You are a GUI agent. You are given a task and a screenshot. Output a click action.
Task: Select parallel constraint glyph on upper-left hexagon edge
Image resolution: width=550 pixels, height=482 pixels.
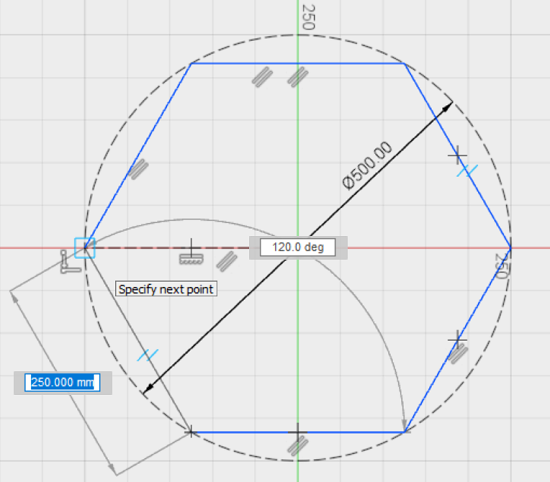(x=138, y=169)
